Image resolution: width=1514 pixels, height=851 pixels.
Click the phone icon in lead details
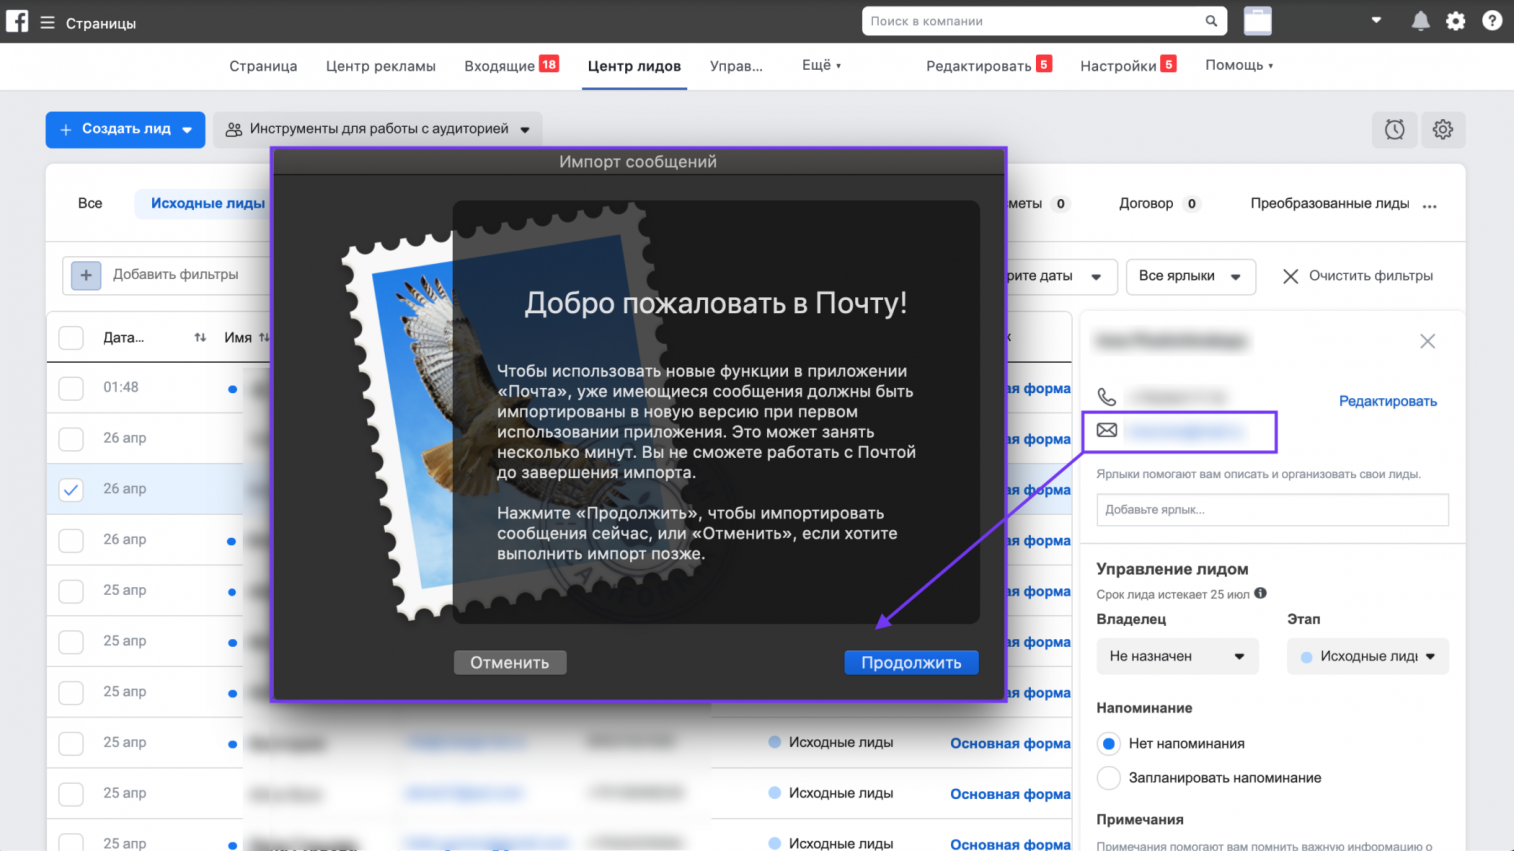pos(1106,397)
